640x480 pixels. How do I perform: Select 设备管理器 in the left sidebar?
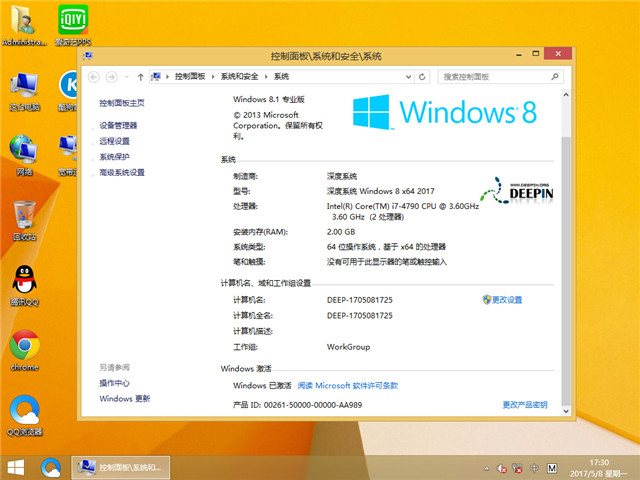(119, 125)
